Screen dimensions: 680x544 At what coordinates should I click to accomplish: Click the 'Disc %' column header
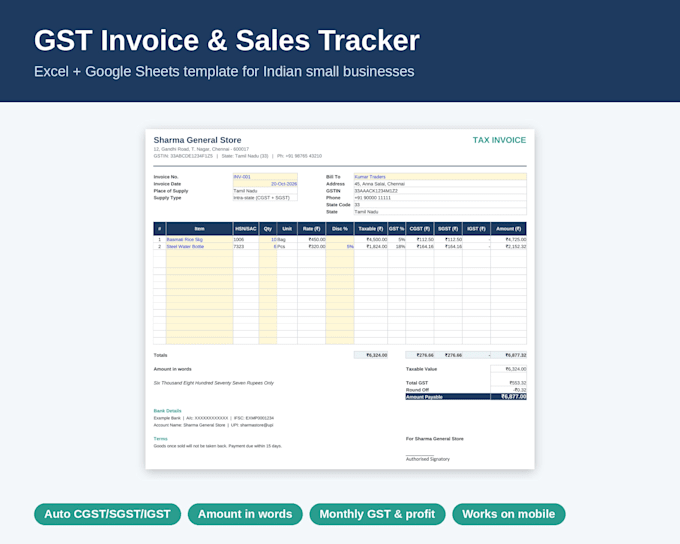click(x=340, y=229)
